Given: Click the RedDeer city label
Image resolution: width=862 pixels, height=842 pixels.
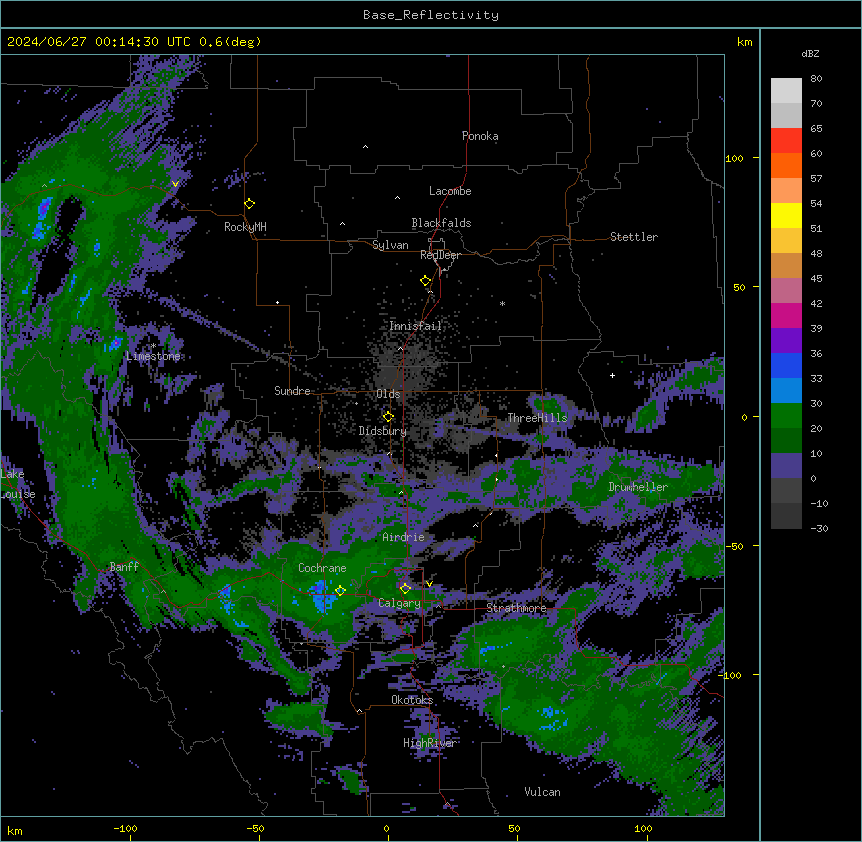Looking at the screenshot, I should (440, 255).
